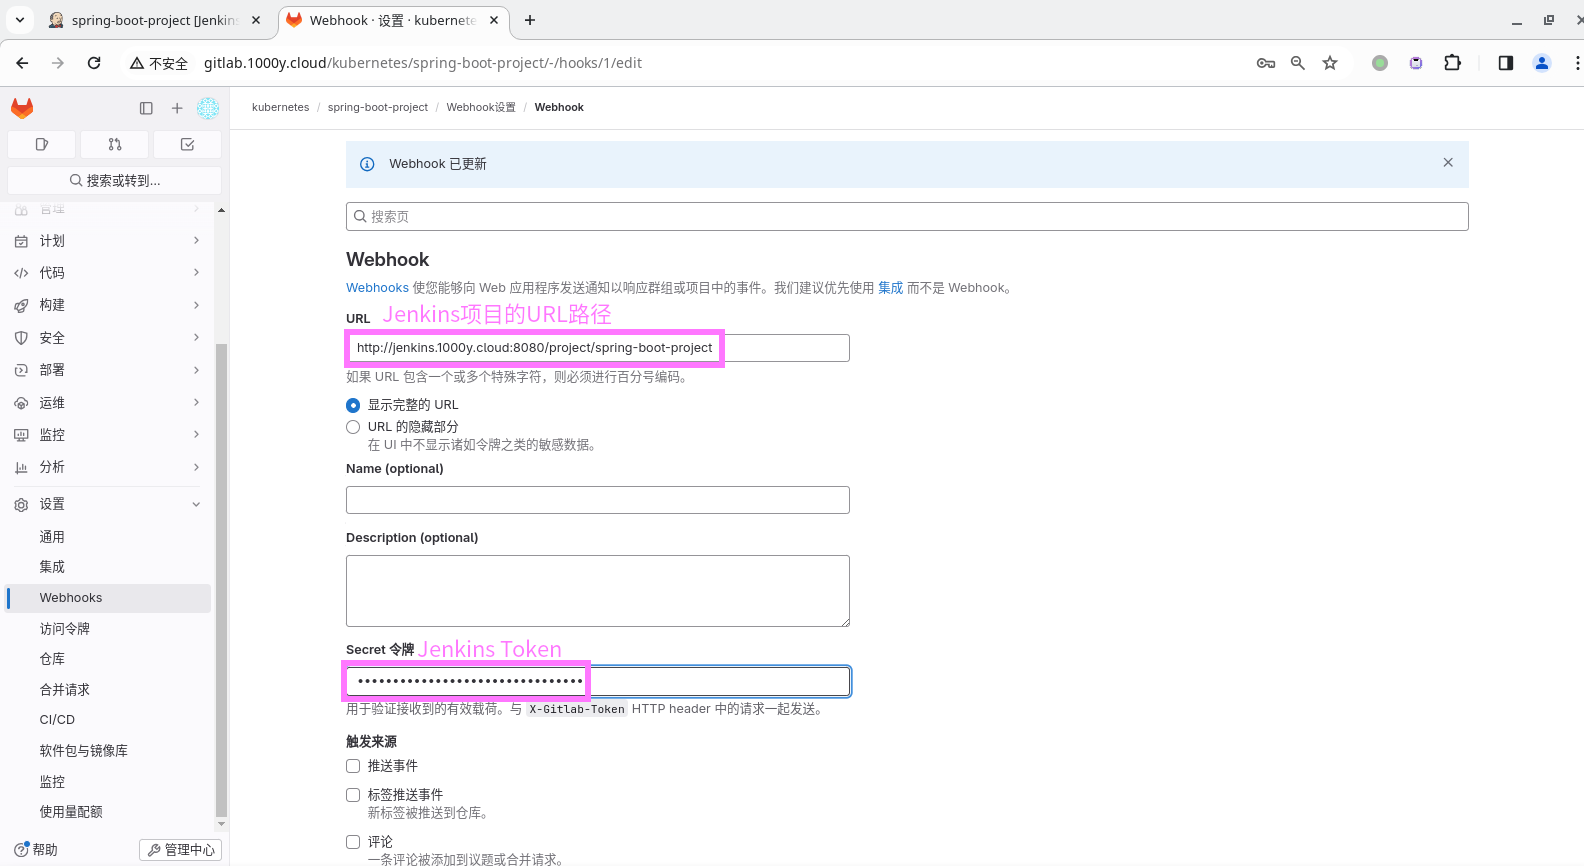This screenshot has width=1584, height=866.
Task: Click the zoom magnifier icon in address bar
Action: pos(1298,63)
